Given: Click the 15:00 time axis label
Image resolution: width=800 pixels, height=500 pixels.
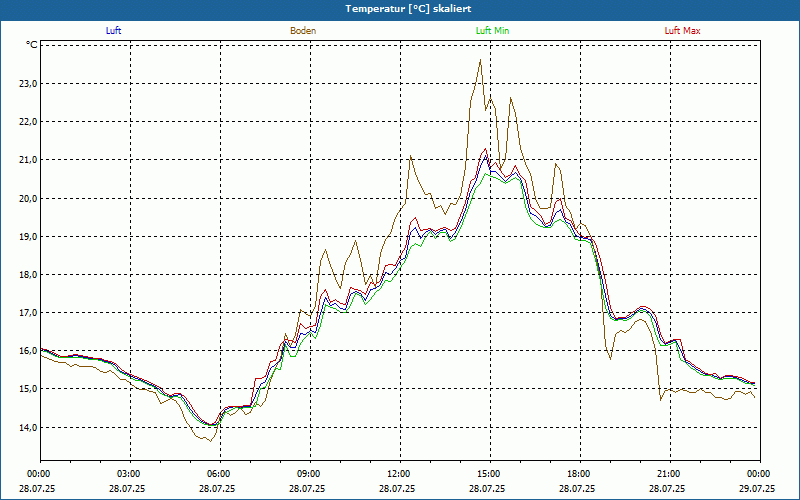Looking at the screenshot, I should click(x=490, y=474).
